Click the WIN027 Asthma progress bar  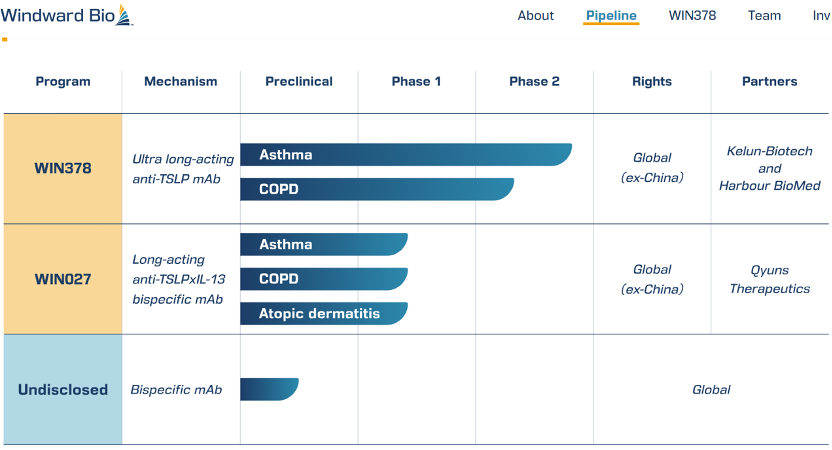pos(324,244)
